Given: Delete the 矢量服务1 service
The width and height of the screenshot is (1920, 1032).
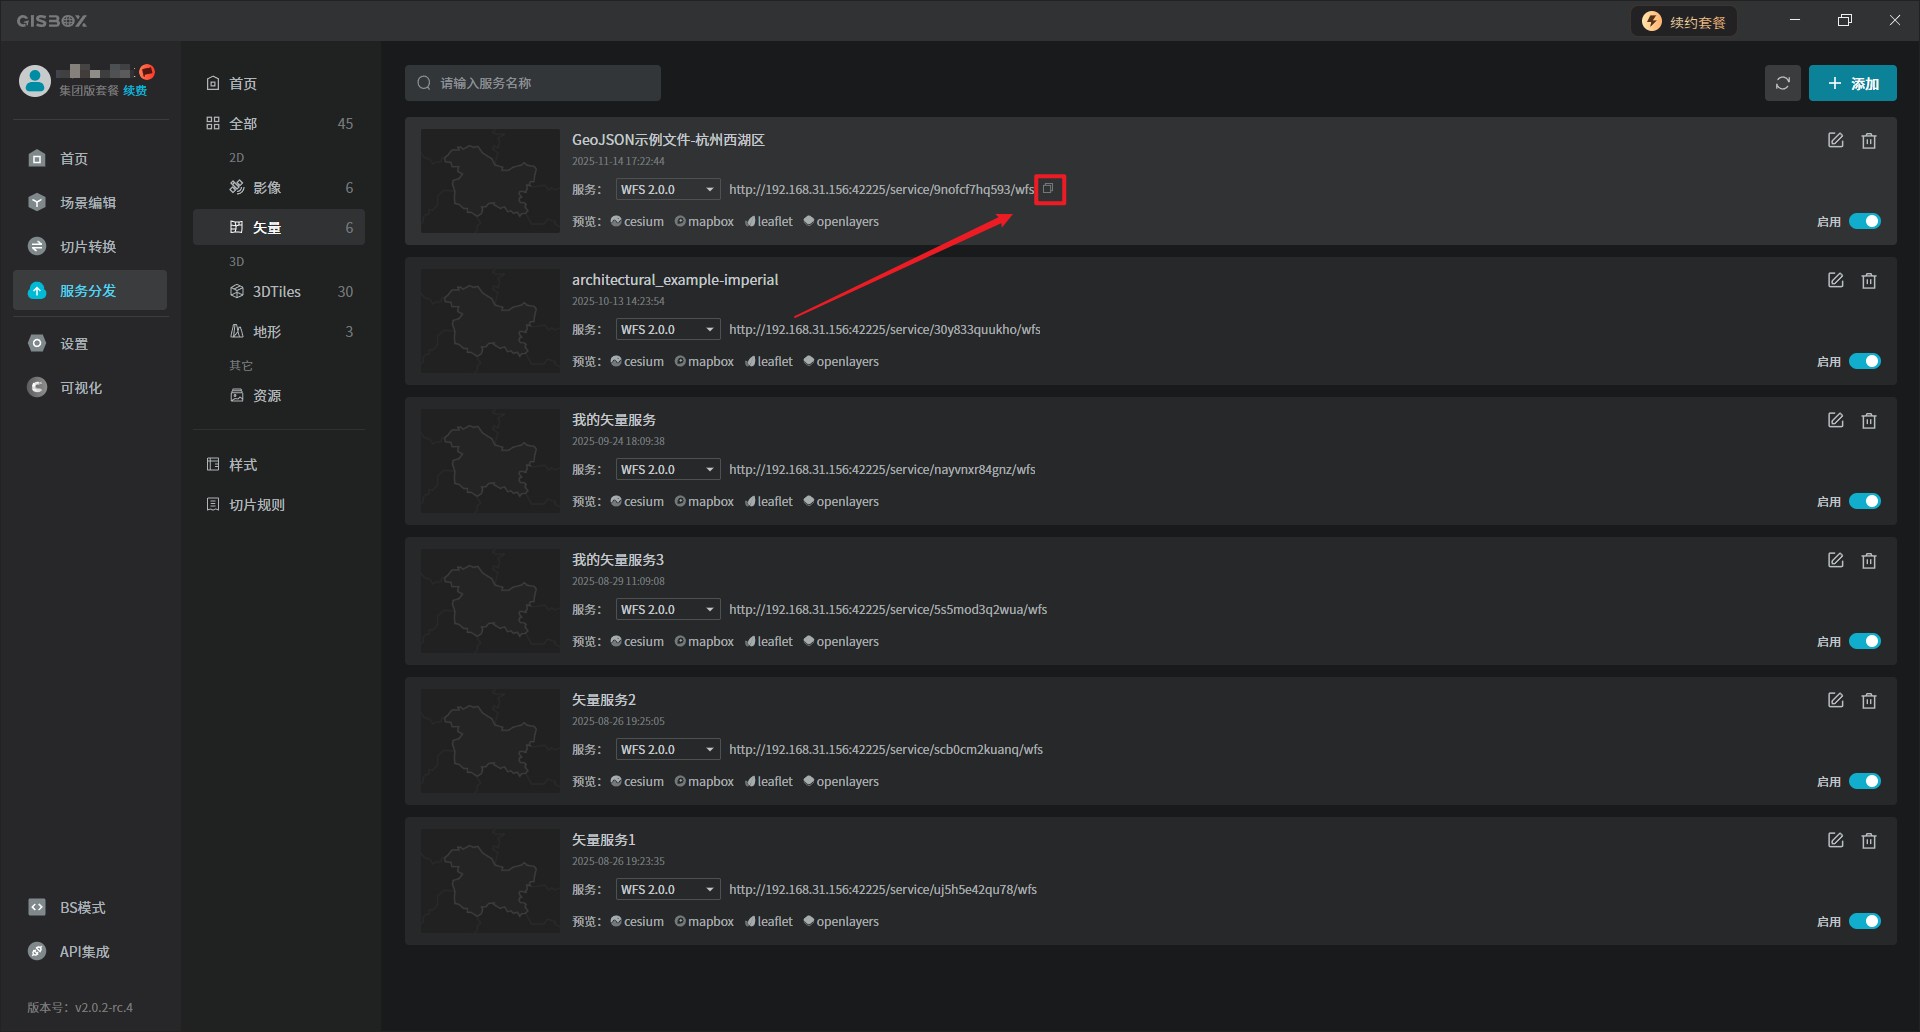Looking at the screenshot, I should point(1868,841).
